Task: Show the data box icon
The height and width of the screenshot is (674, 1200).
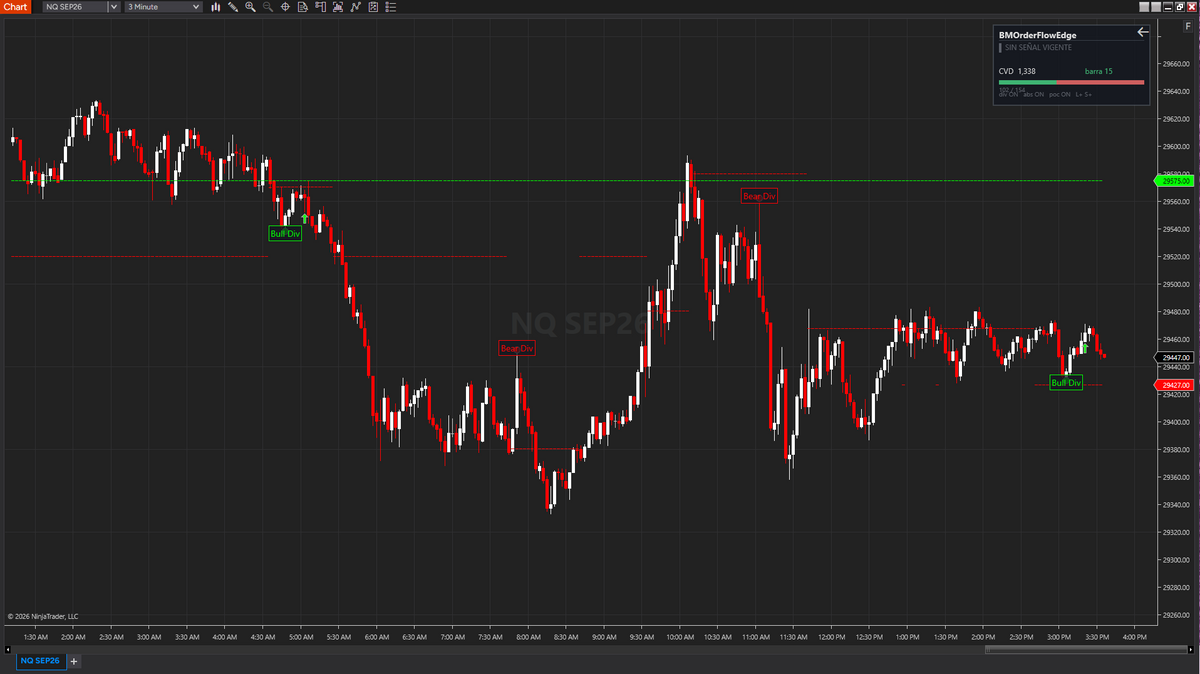Action: pos(302,7)
